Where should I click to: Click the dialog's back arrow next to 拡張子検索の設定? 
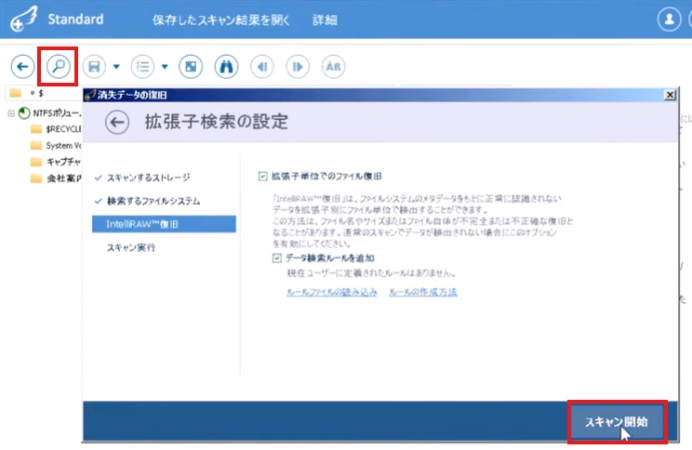117,122
